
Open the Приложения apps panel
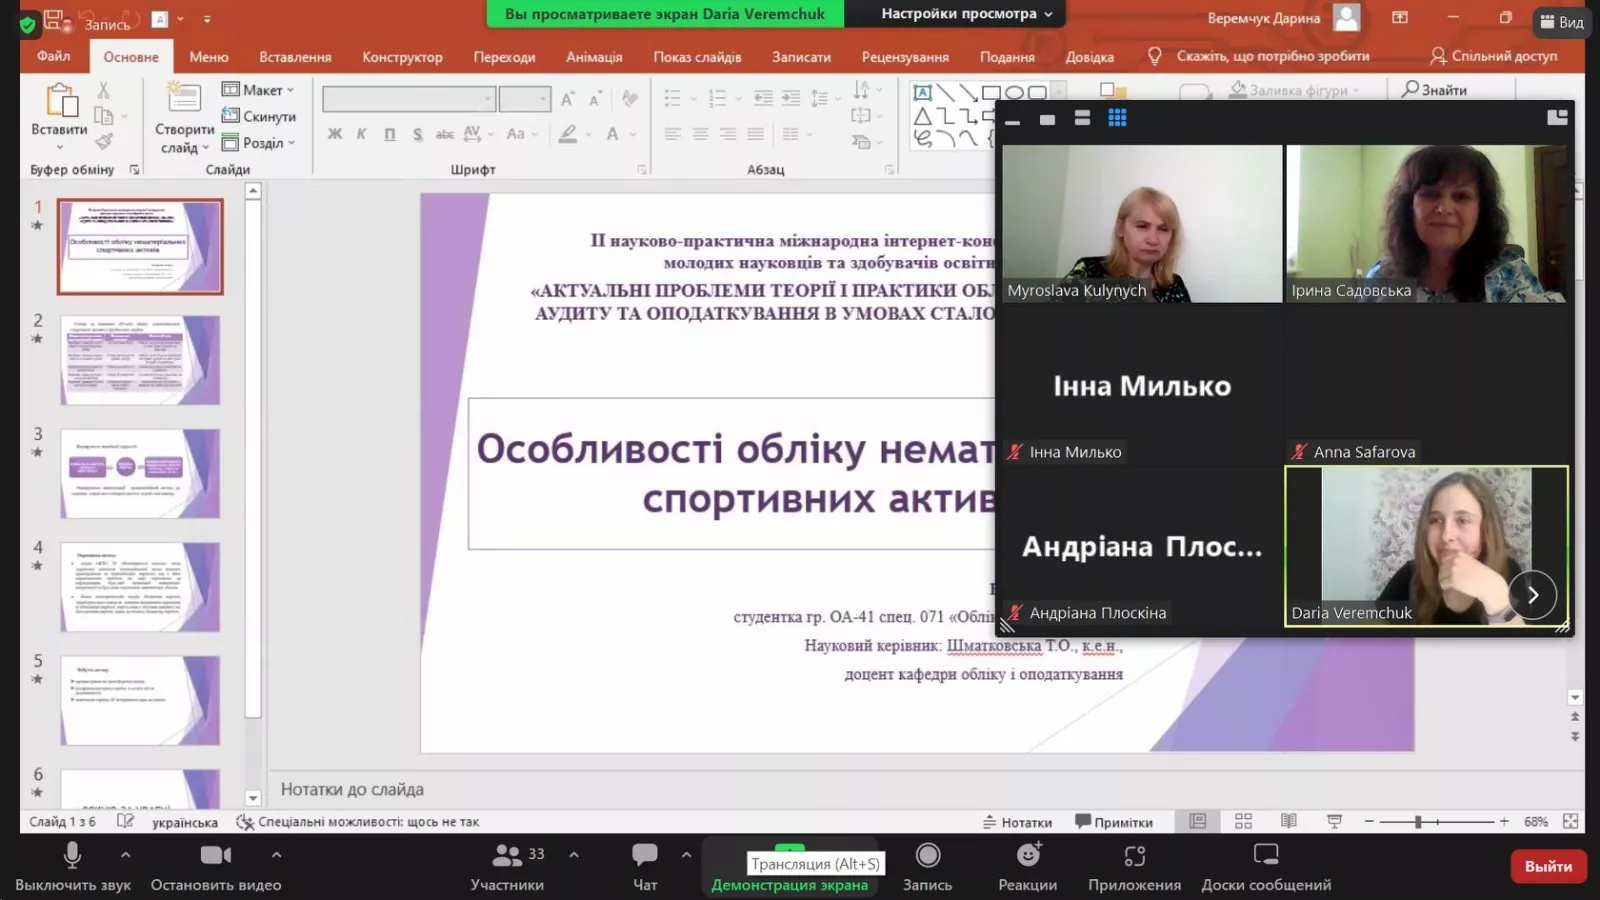click(x=1133, y=866)
